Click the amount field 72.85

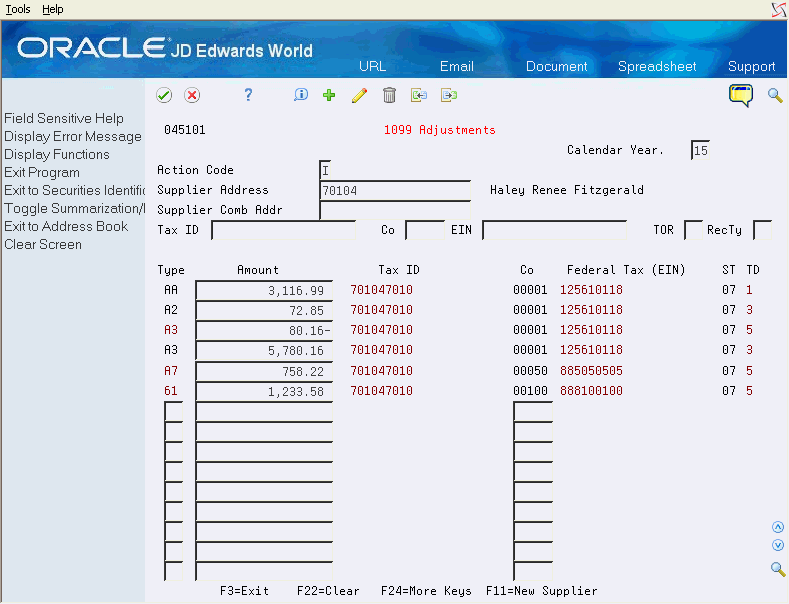tap(264, 311)
